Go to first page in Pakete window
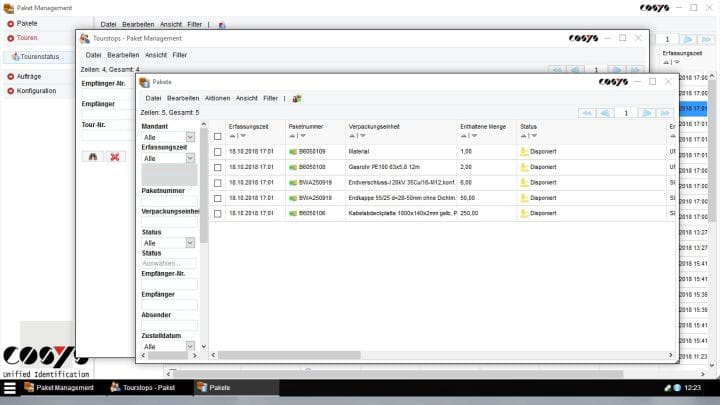The width and height of the screenshot is (720, 405). [x=586, y=113]
